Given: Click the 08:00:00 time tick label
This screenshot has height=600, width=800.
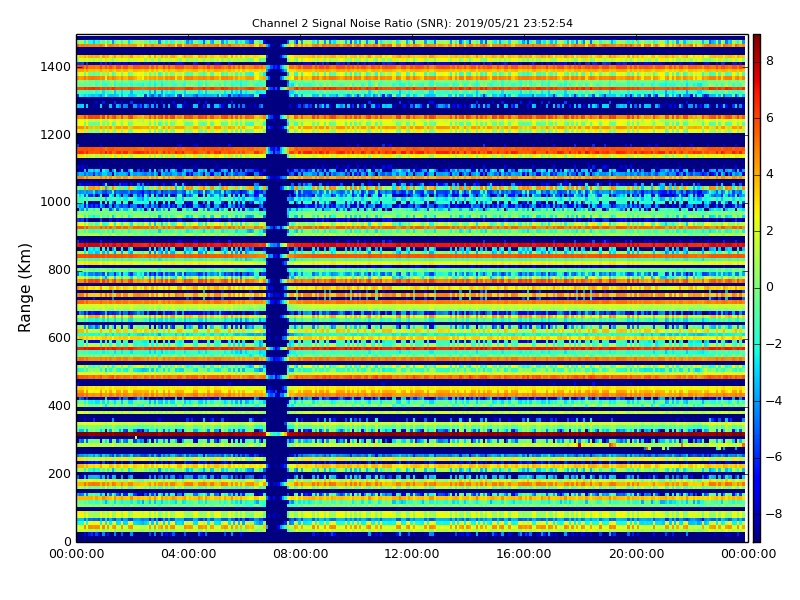Looking at the screenshot, I should 301,554.
